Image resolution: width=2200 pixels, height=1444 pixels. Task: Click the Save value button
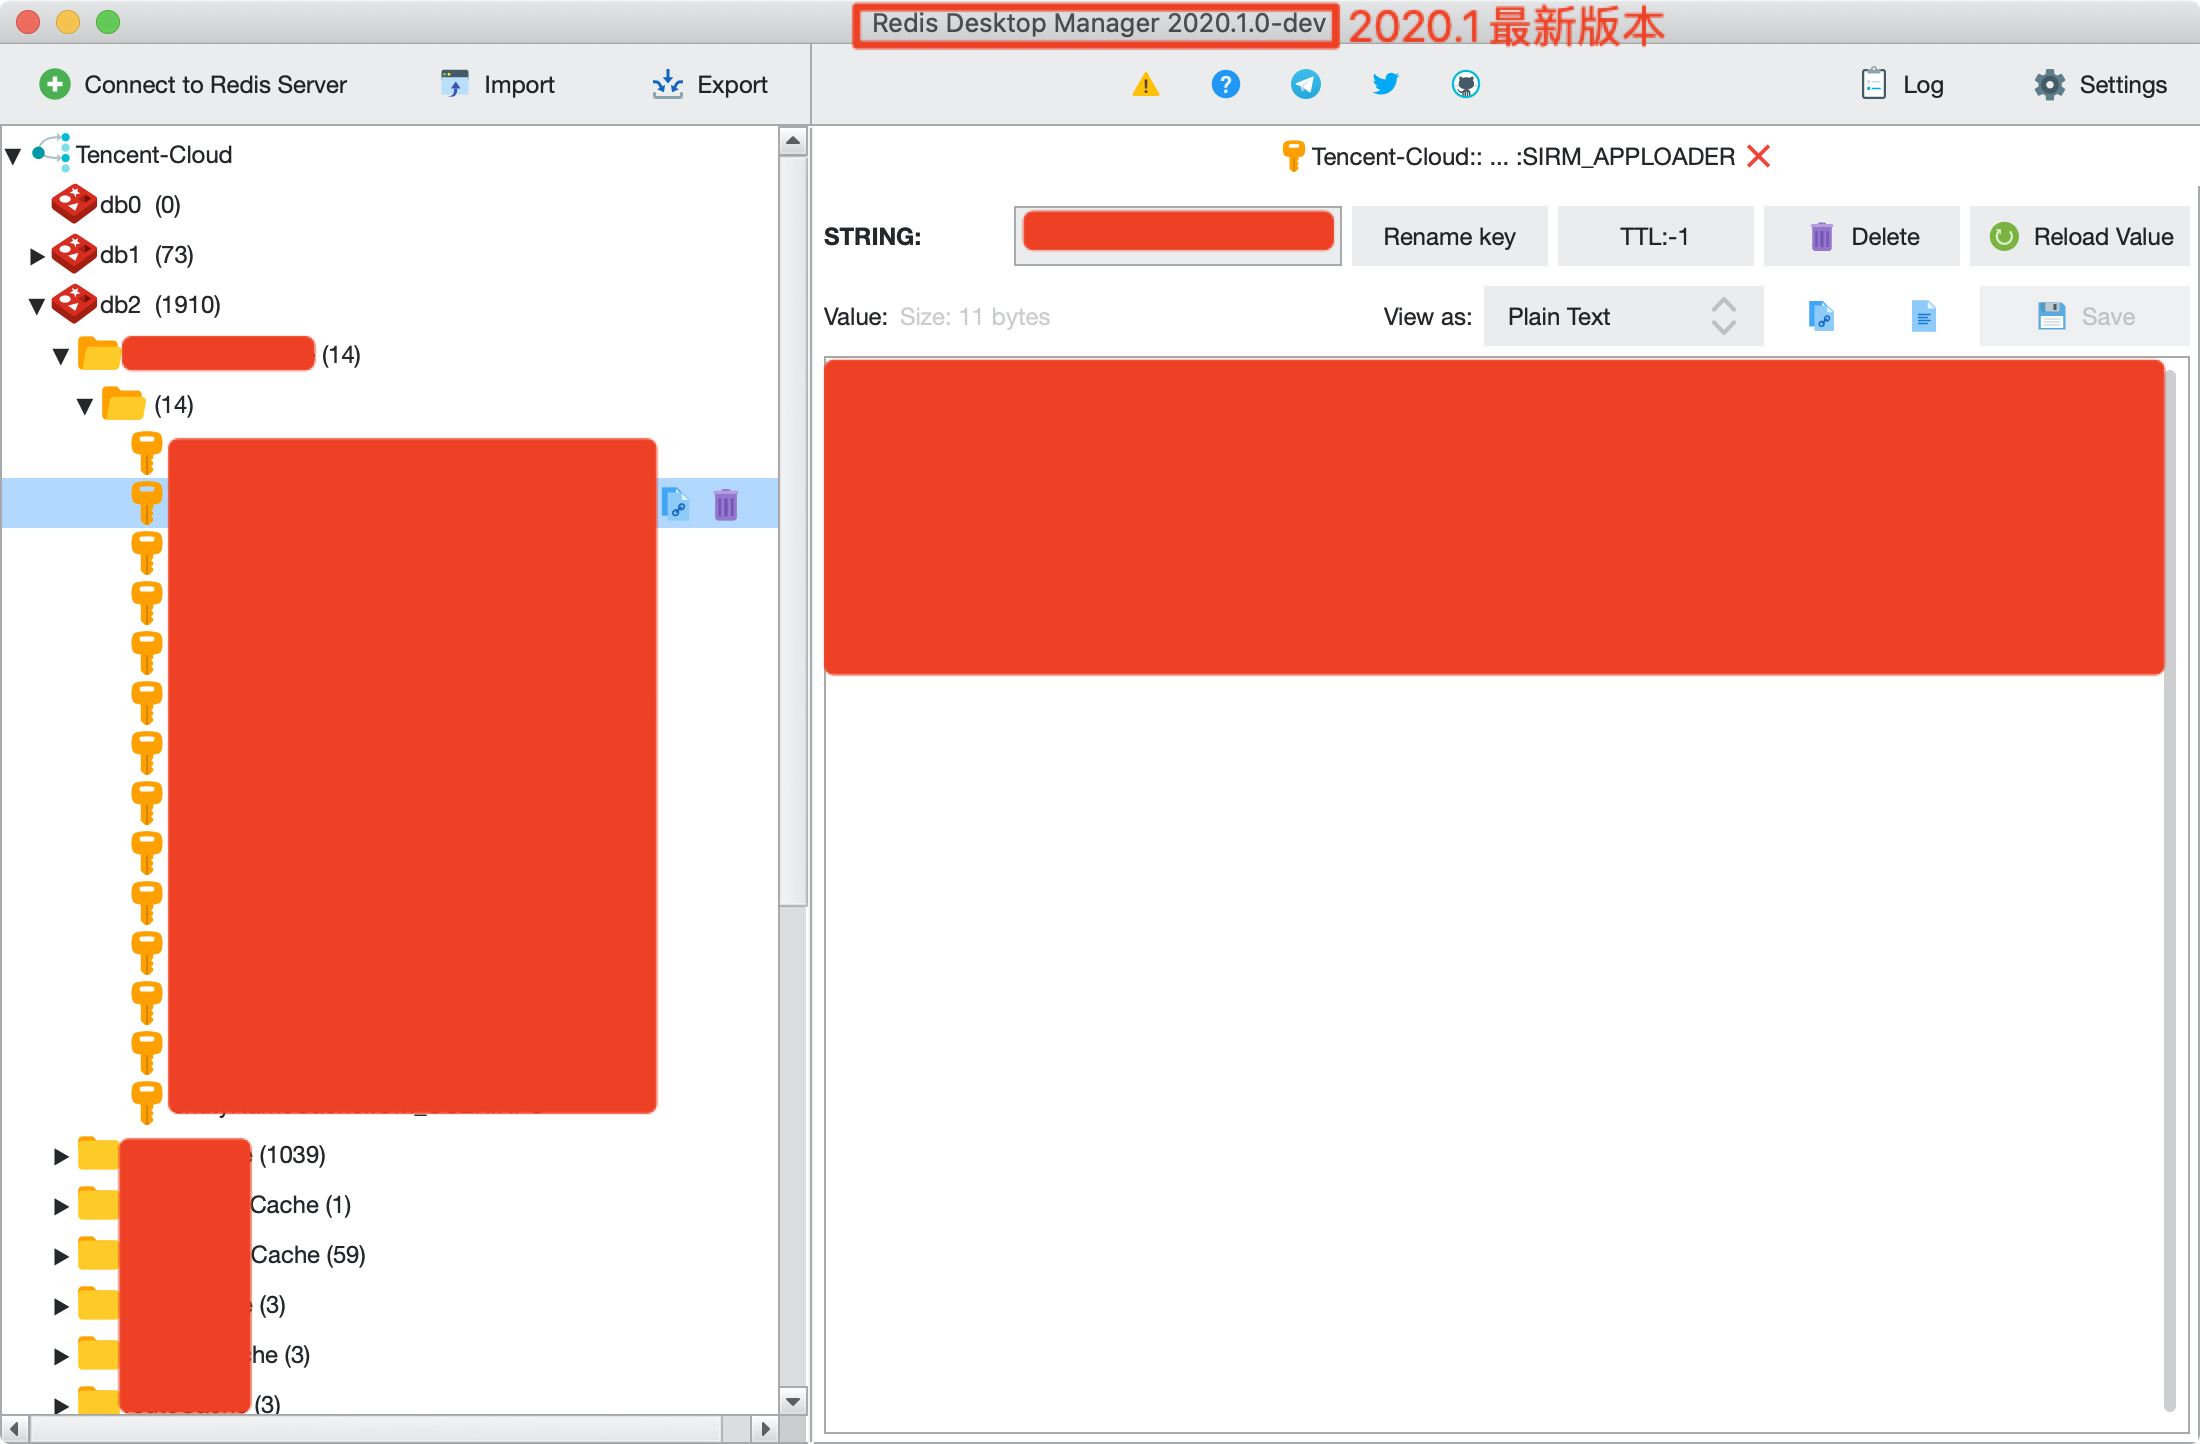2084,316
